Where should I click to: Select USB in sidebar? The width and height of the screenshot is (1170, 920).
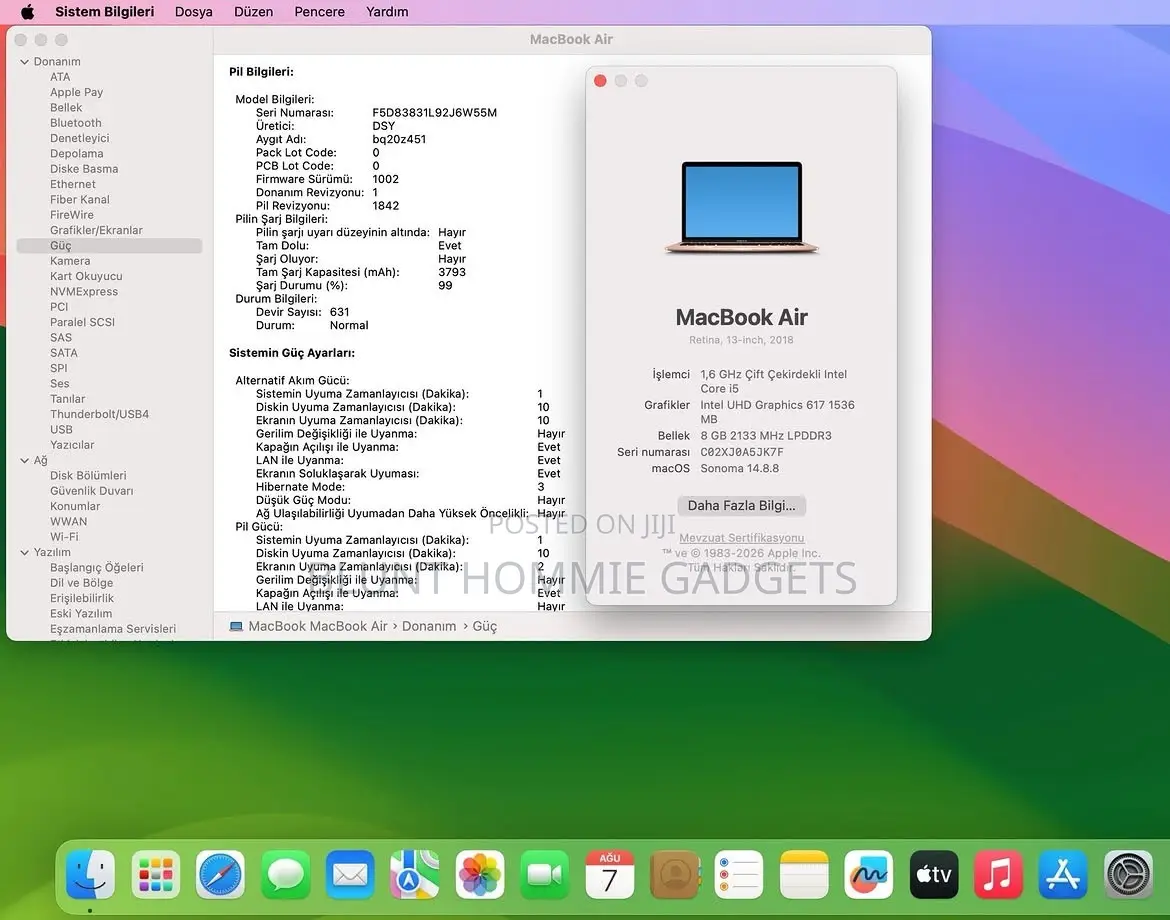pyautogui.click(x=61, y=430)
